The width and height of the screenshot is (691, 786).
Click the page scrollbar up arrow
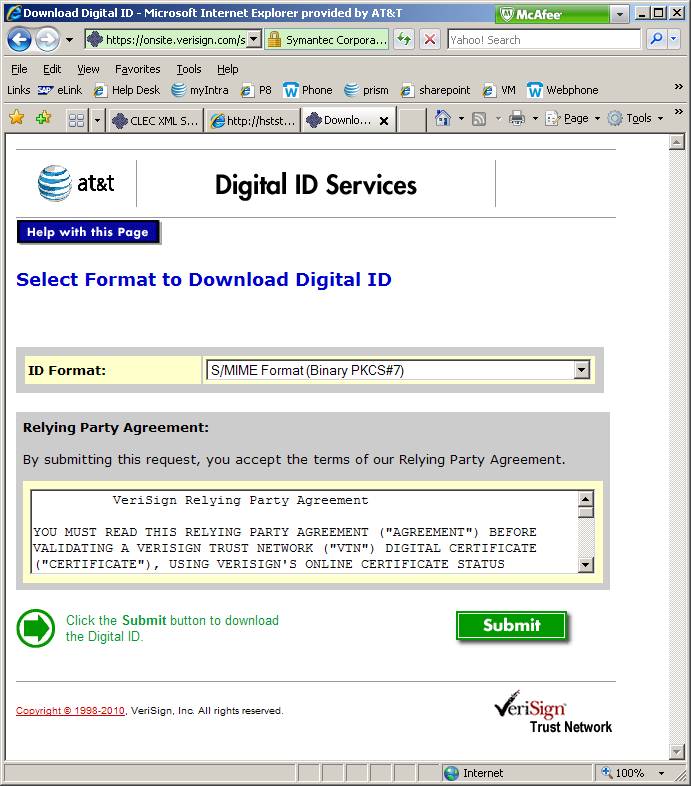click(677, 142)
